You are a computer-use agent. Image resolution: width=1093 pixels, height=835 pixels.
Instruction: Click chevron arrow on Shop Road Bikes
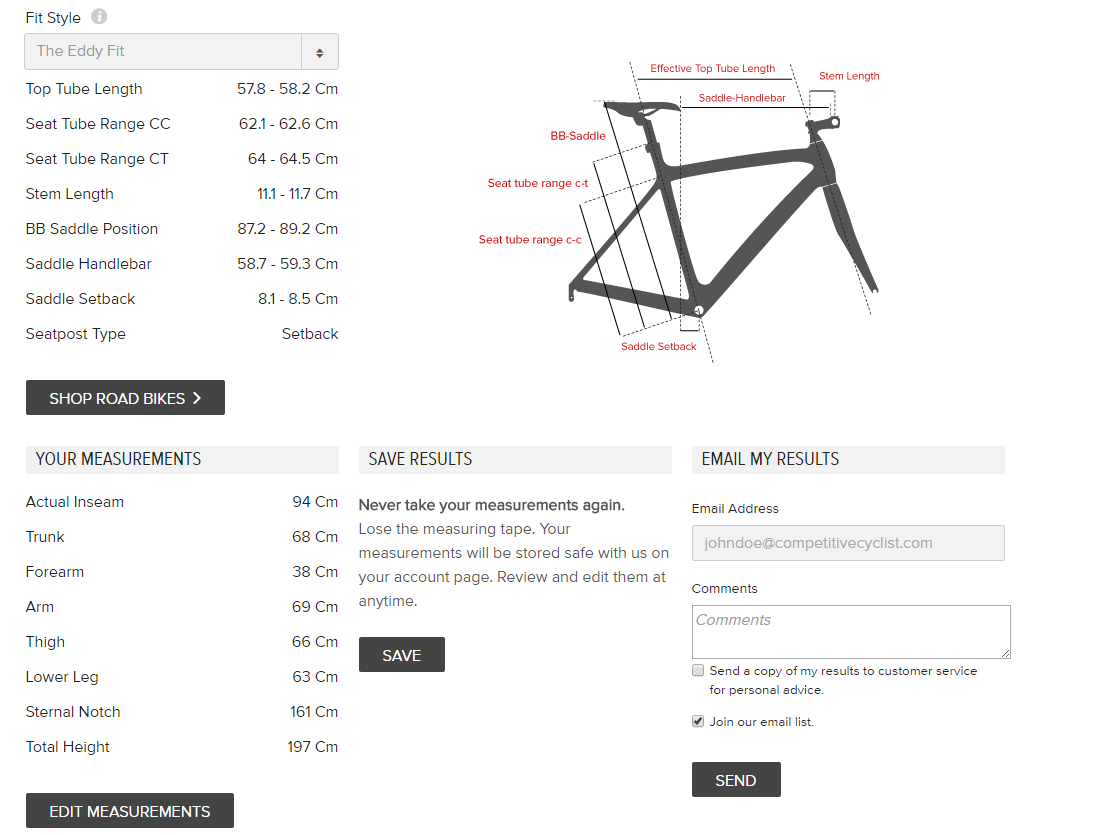[197, 398]
